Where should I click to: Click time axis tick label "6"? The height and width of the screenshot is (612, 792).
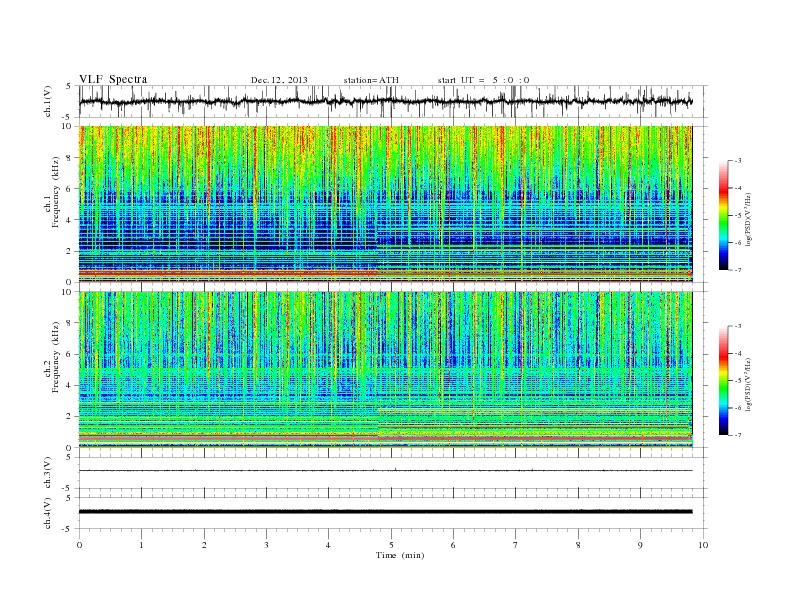(453, 545)
